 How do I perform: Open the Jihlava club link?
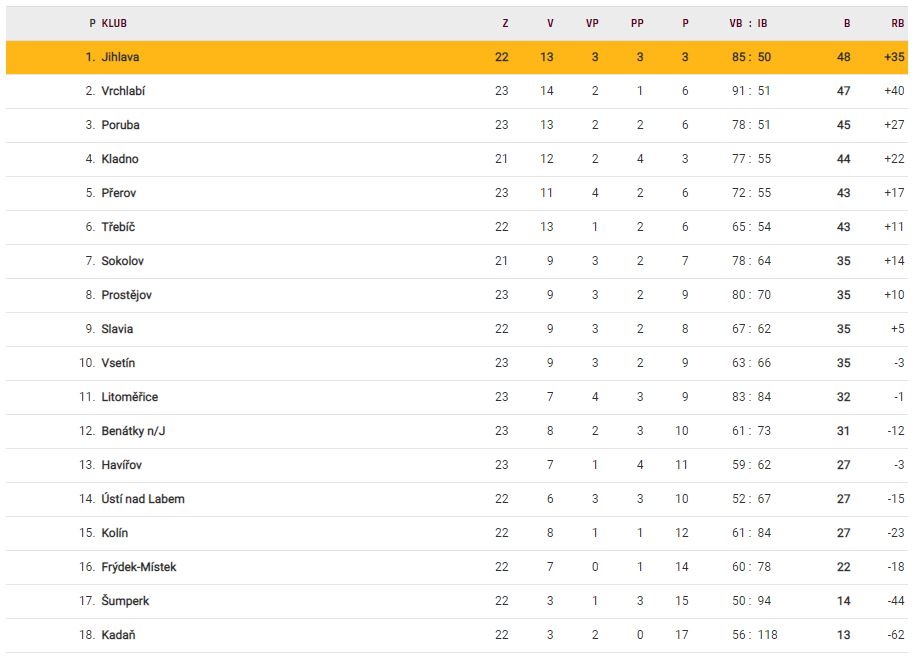120,57
